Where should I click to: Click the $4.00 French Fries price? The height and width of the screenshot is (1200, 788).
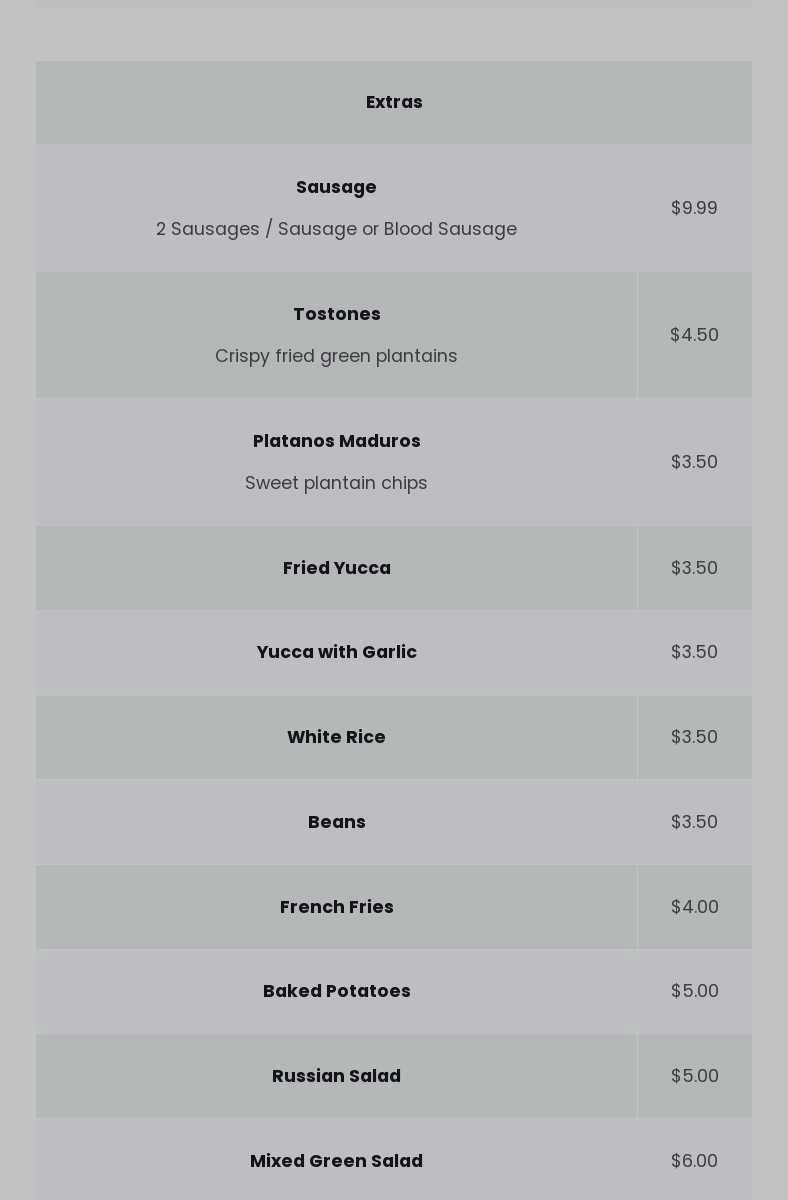point(694,907)
